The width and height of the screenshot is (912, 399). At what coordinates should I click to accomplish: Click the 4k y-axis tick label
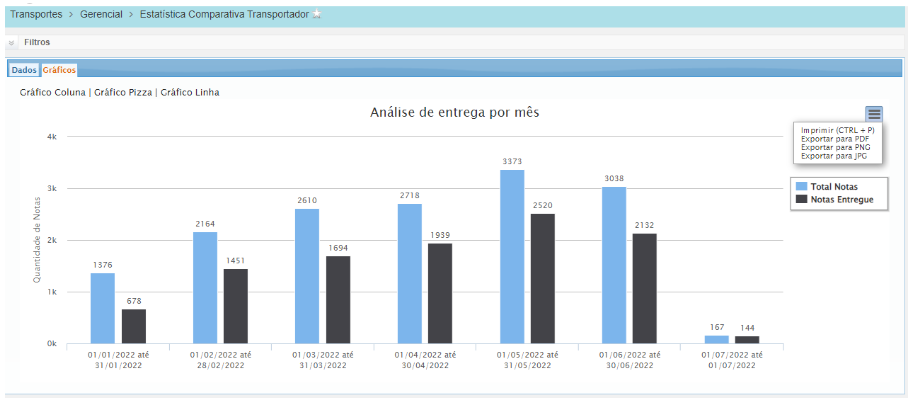pos(51,137)
